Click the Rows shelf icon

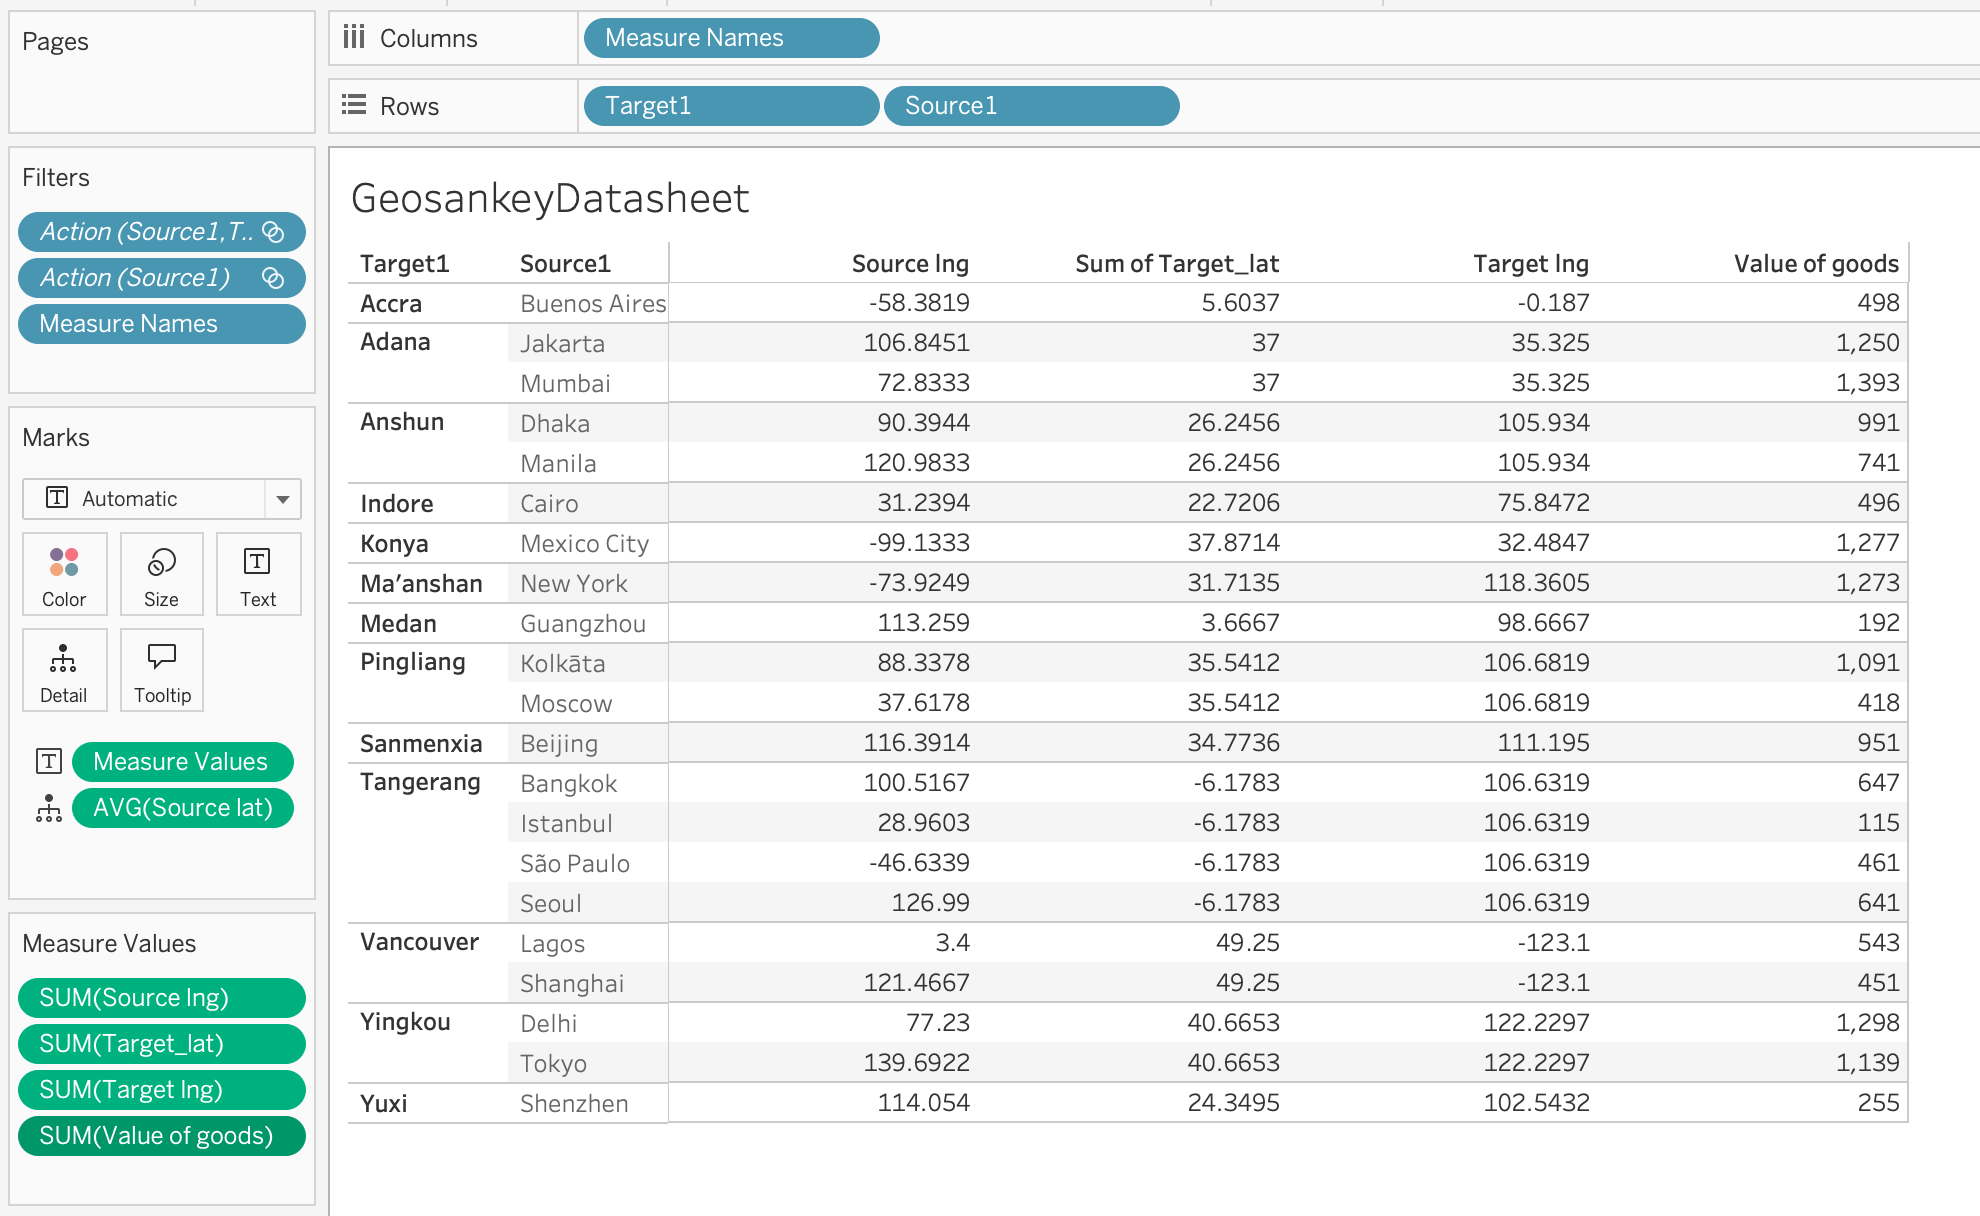(x=354, y=105)
